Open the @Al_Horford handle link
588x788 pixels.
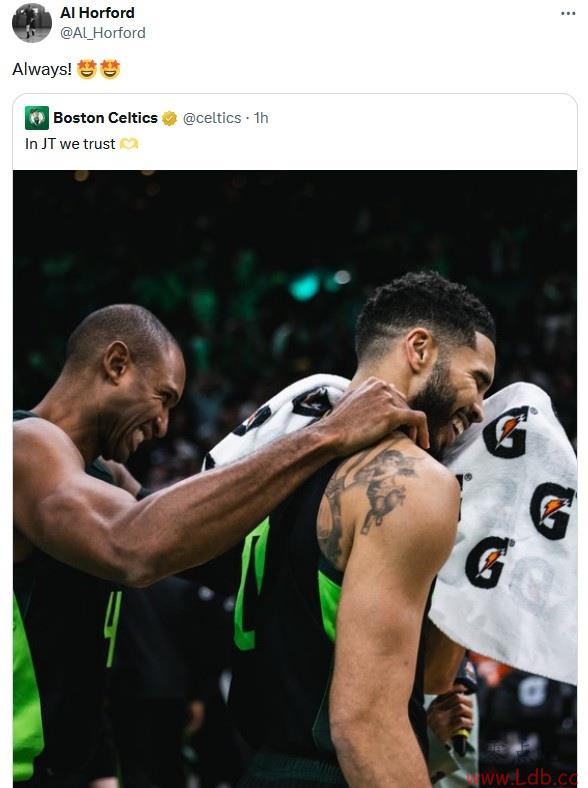pyautogui.click(x=103, y=33)
